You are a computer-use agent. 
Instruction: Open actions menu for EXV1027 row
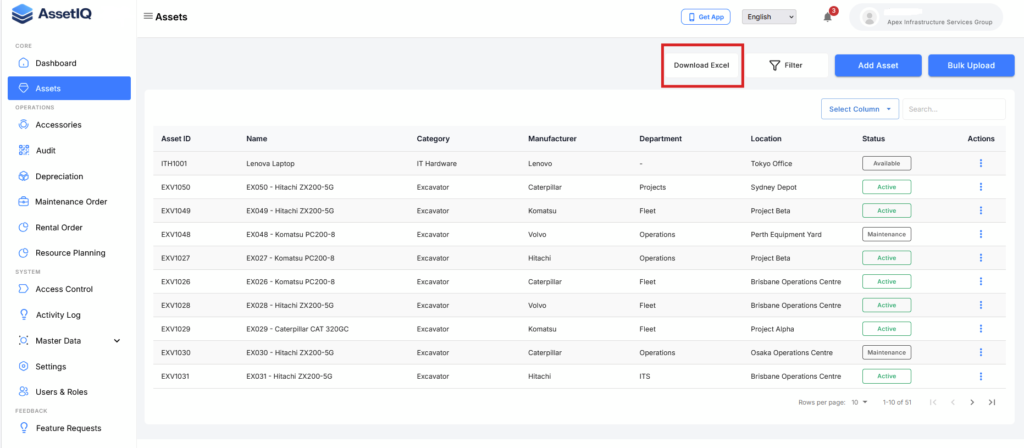click(981, 258)
